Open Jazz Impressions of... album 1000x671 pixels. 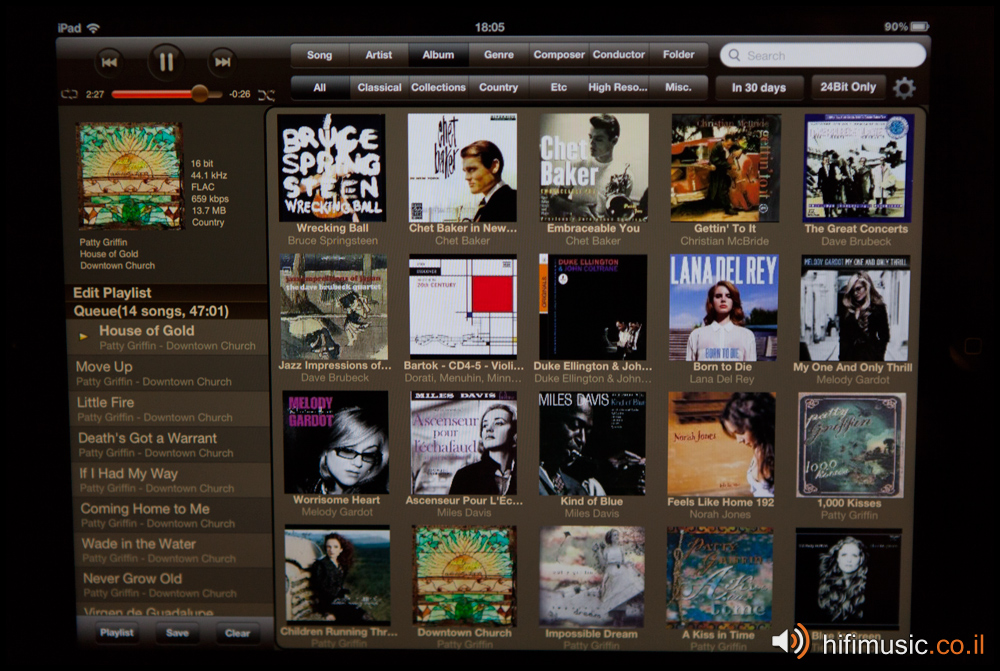coord(334,306)
